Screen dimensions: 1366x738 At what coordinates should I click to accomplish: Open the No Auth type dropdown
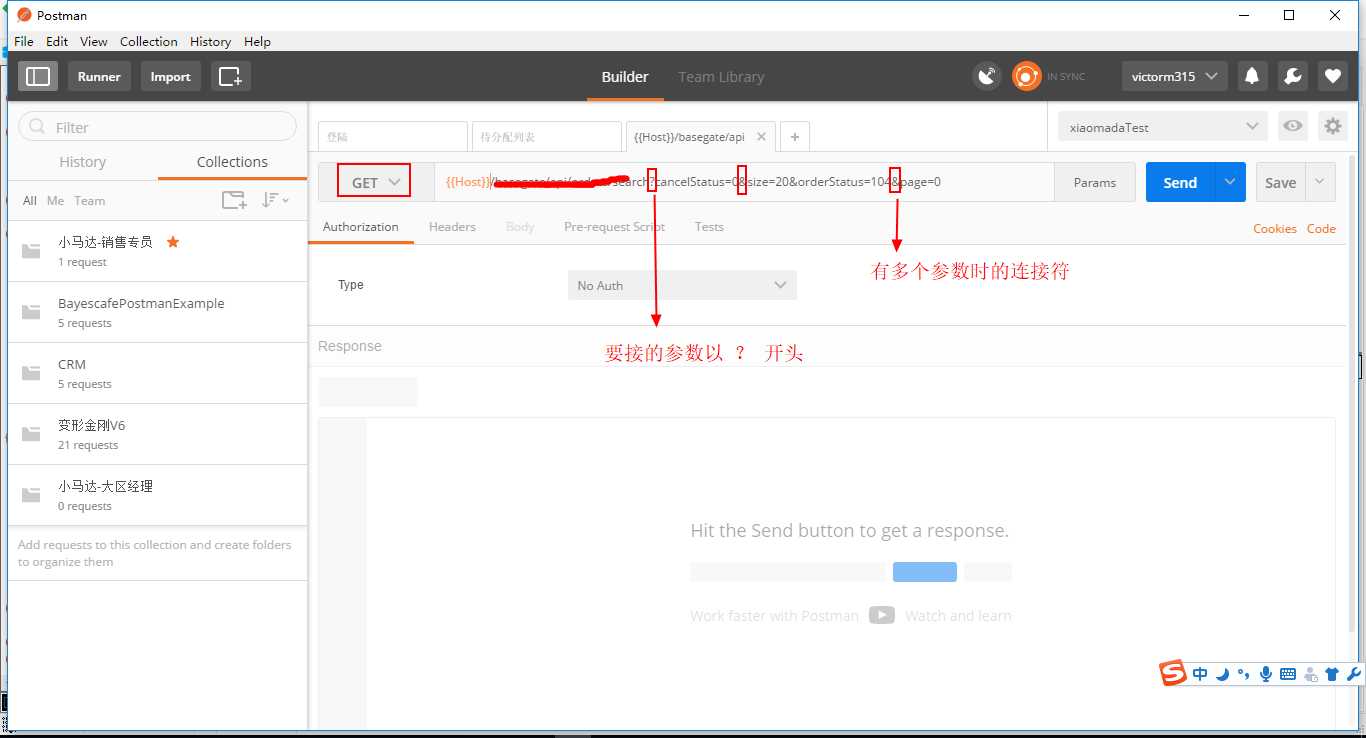(682, 285)
